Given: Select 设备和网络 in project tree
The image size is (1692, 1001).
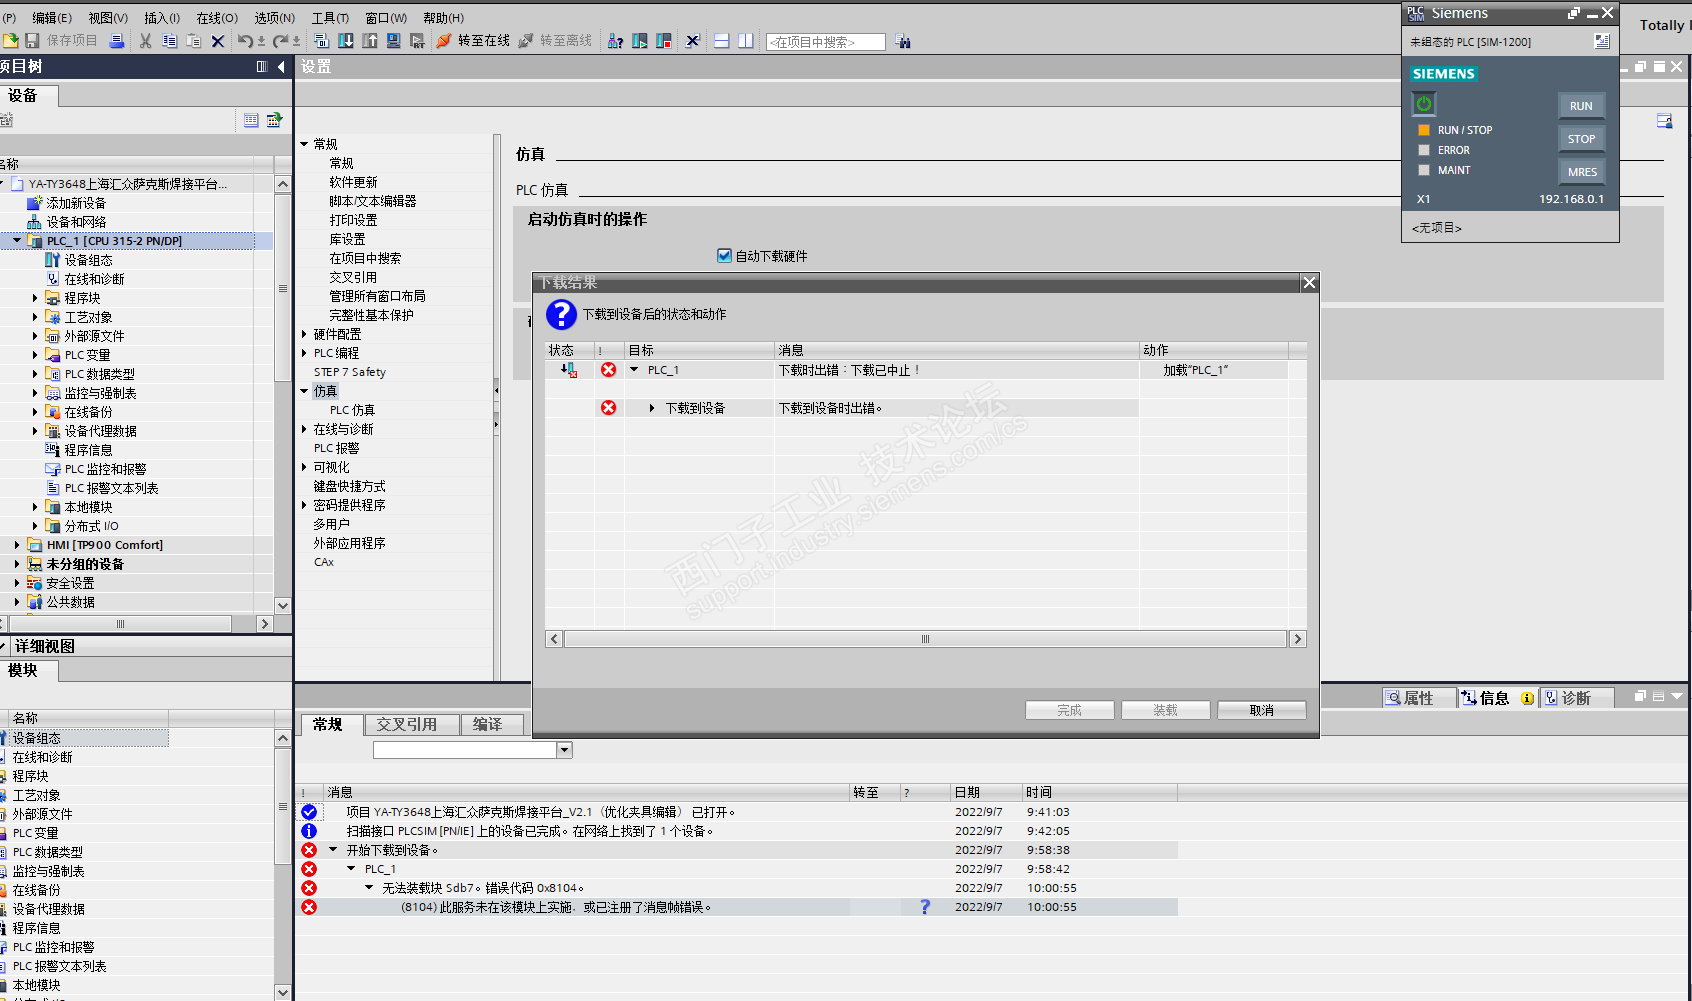Looking at the screenshot, I should coord(76,222).
